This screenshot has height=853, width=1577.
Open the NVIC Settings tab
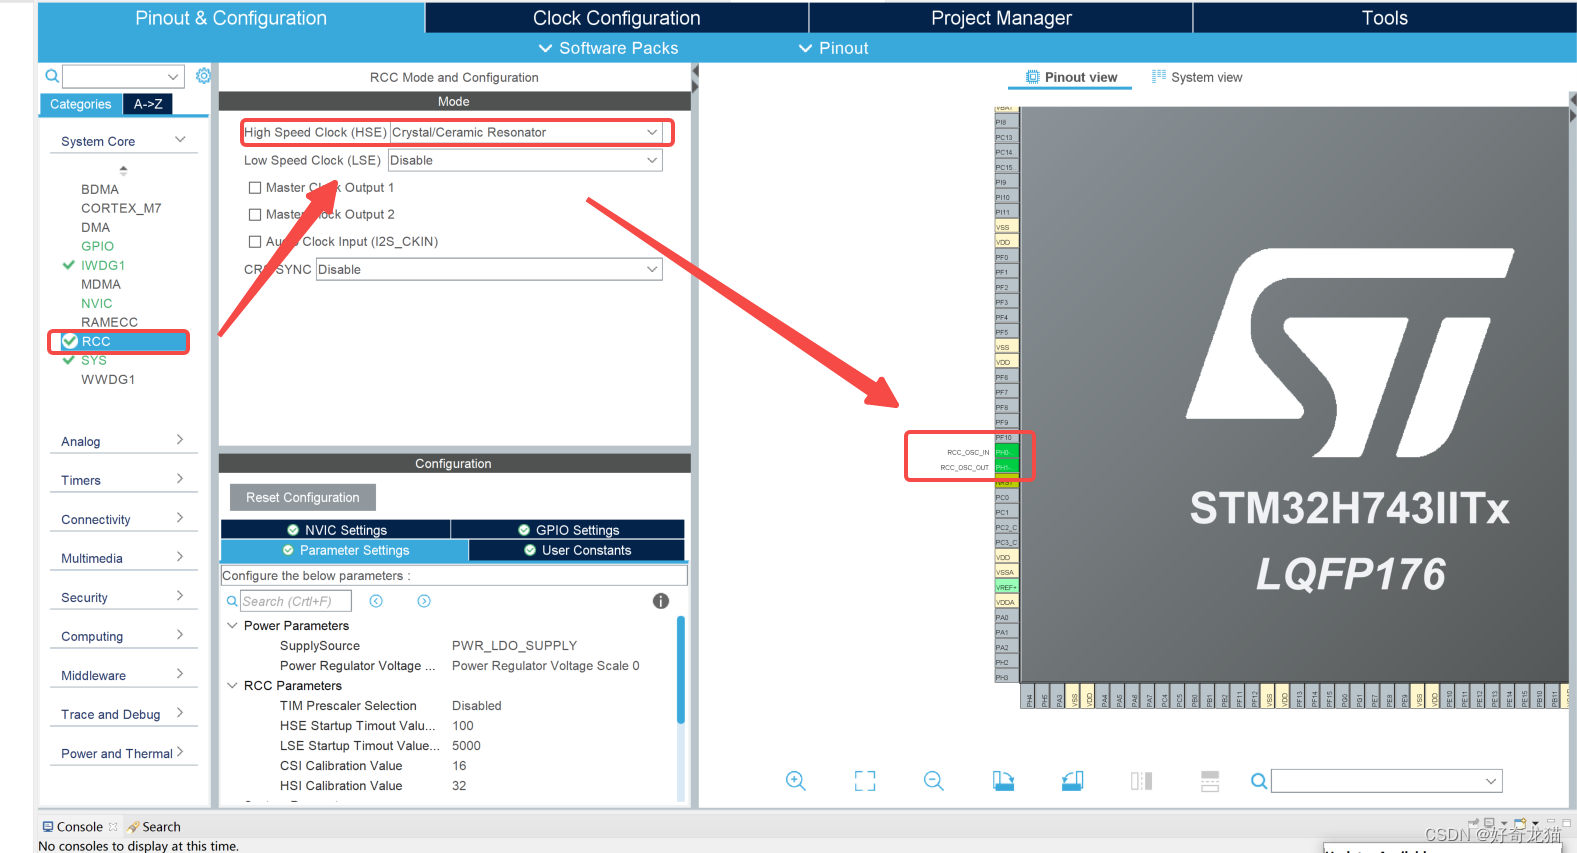[x=336, y=530]
